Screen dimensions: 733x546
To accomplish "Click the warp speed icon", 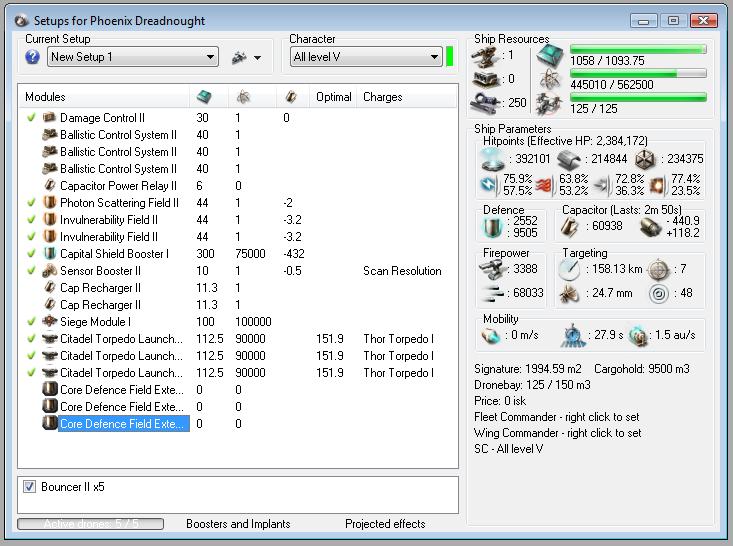I will [638, 336].
